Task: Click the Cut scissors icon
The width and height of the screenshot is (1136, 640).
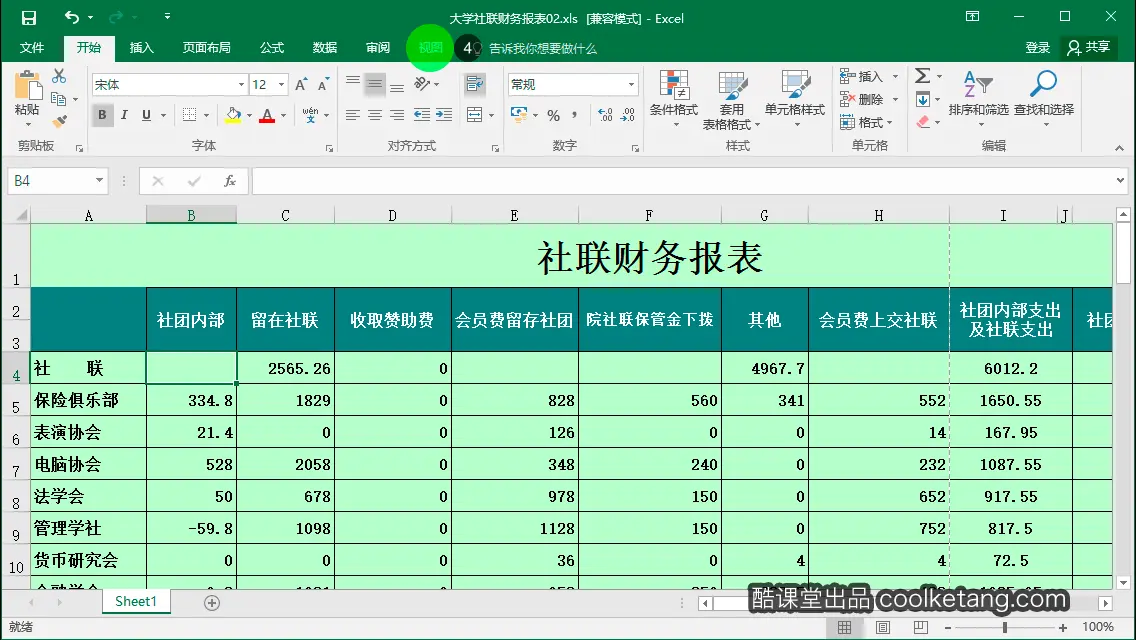Action: (59, 76)
